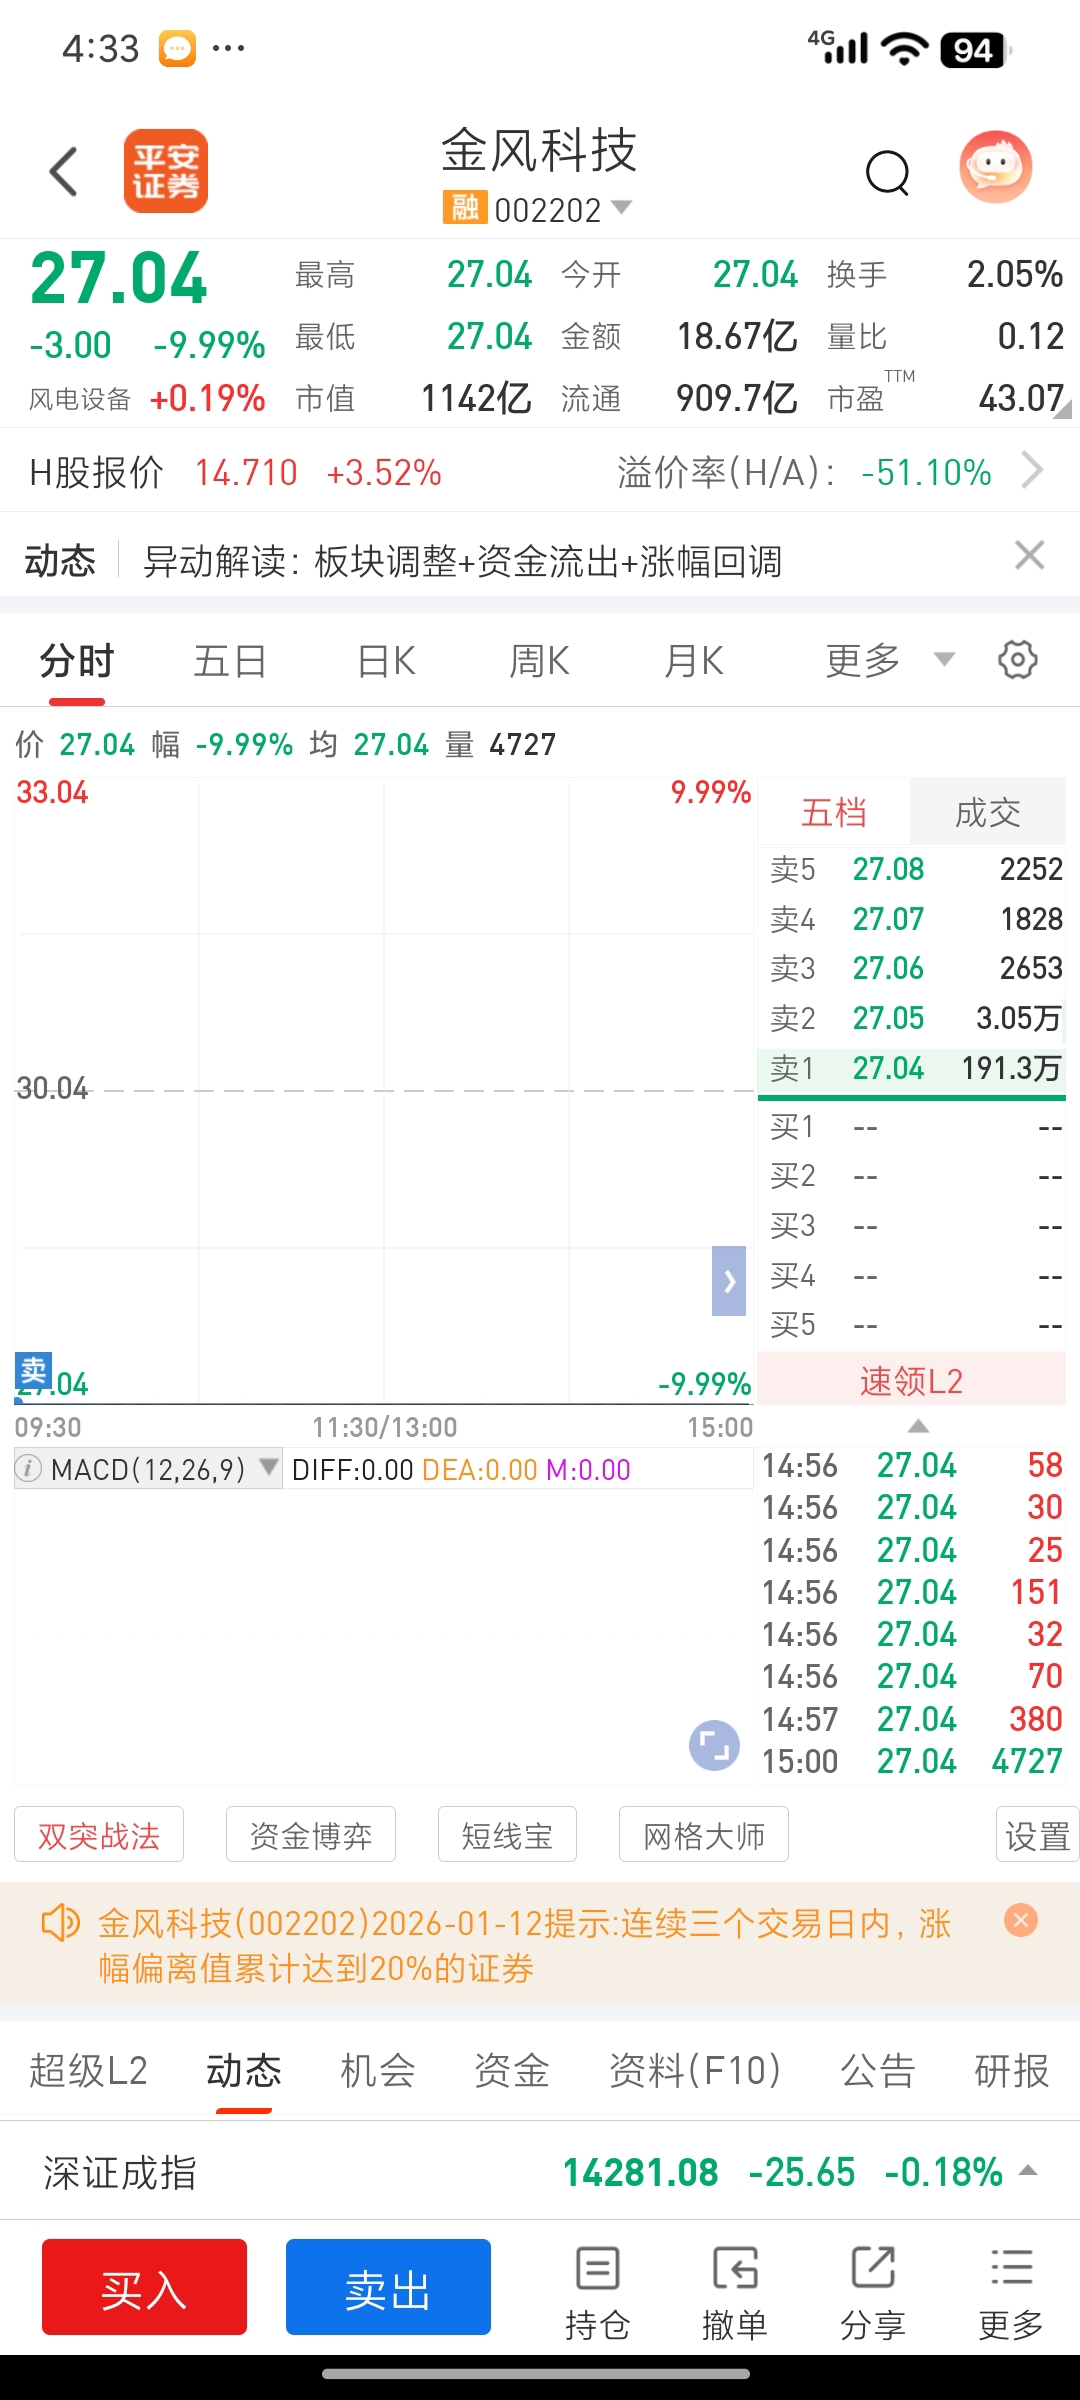
Task: Open the 网格大师 tool
Action: coord(704,1835)
